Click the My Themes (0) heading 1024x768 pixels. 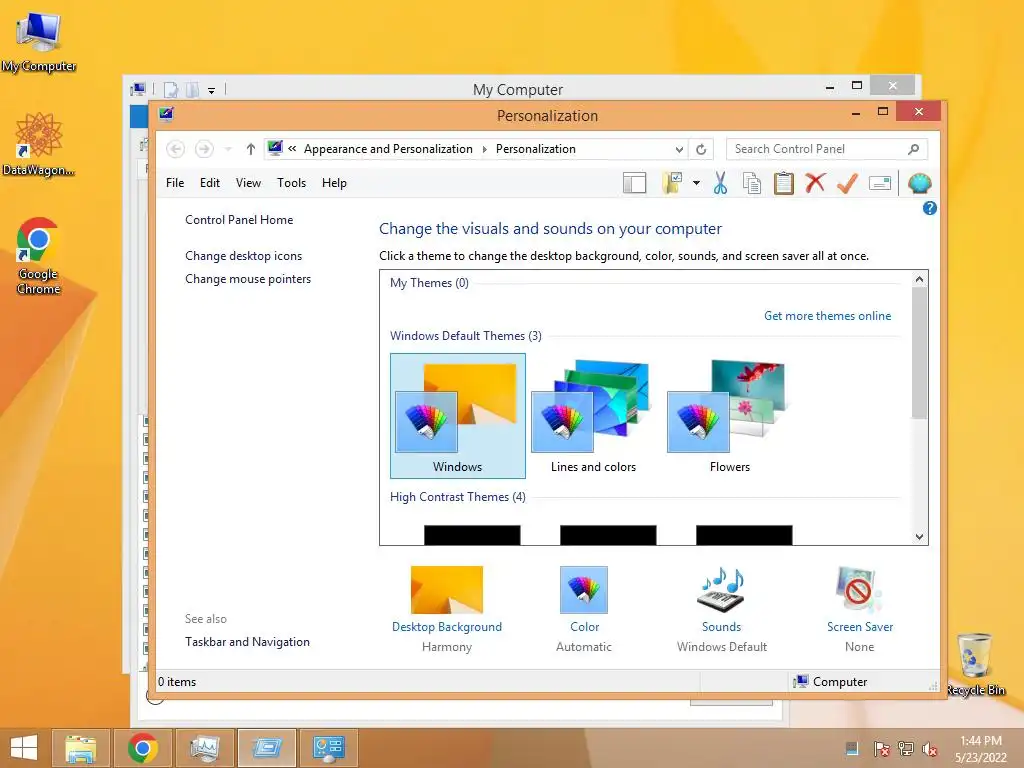429,283
